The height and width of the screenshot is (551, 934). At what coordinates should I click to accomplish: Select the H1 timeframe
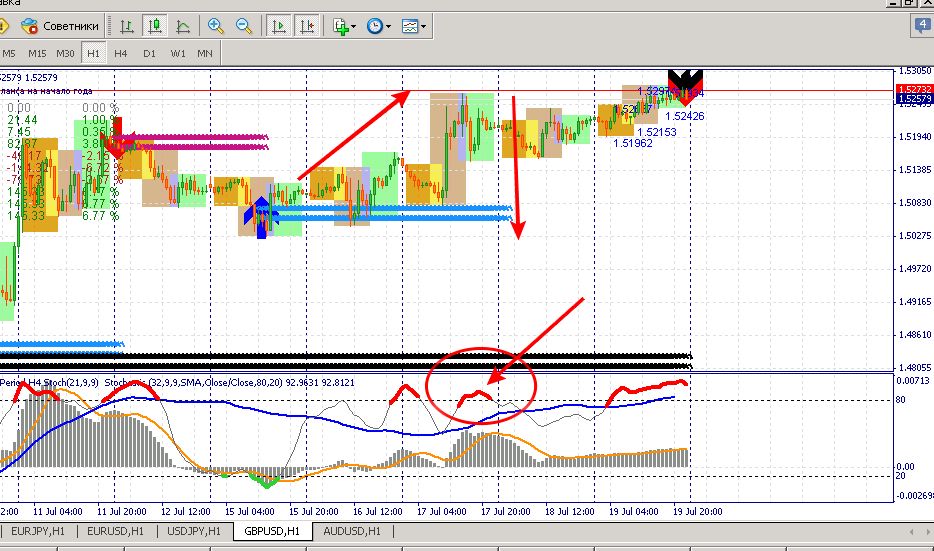click(94, 54)
